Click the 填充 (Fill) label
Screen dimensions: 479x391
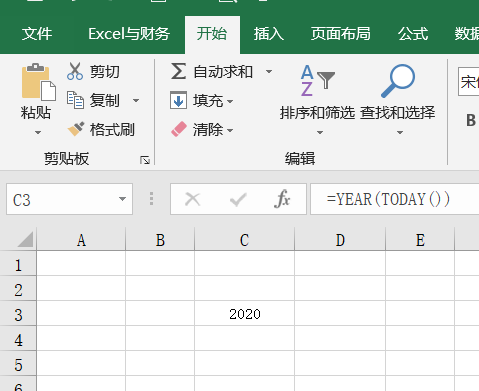pyautogui.click(x=208, y=101)
